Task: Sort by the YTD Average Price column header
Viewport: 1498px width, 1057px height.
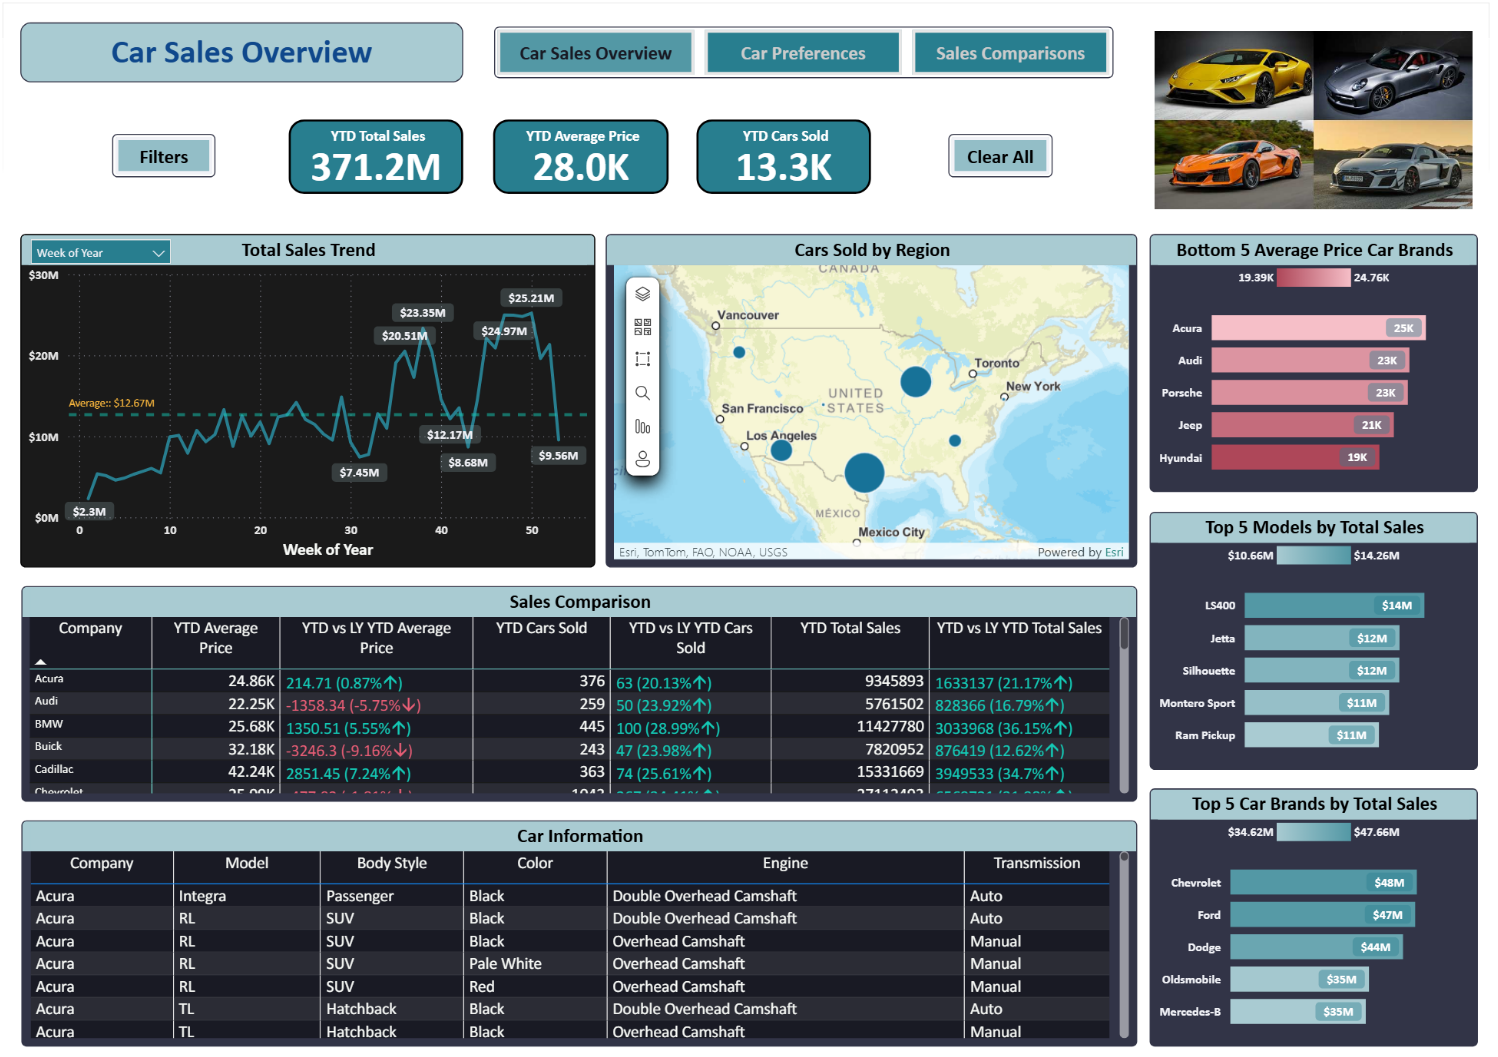Action: (215, 638)
